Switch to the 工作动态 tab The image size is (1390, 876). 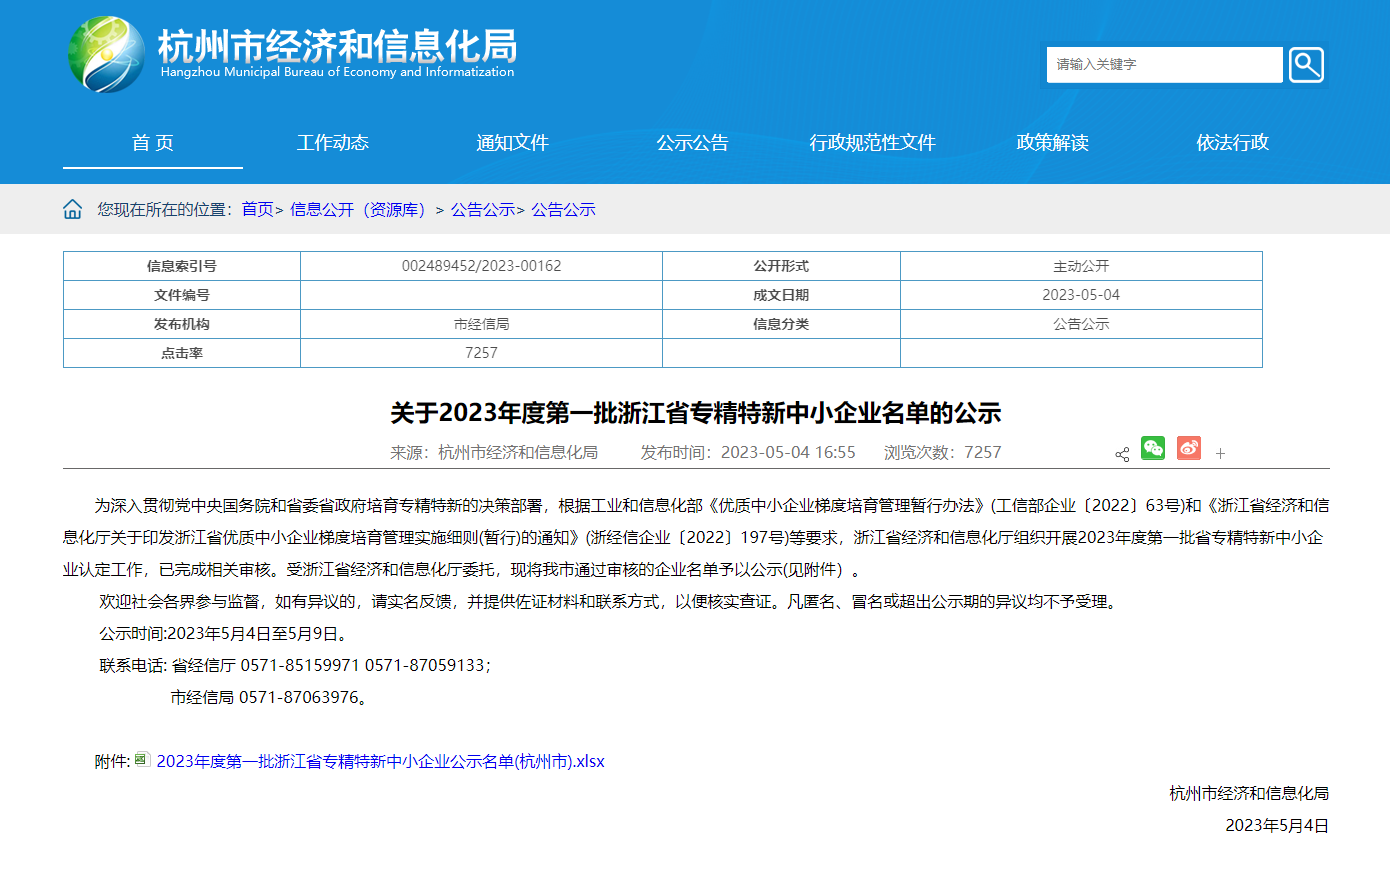(333, 143)
